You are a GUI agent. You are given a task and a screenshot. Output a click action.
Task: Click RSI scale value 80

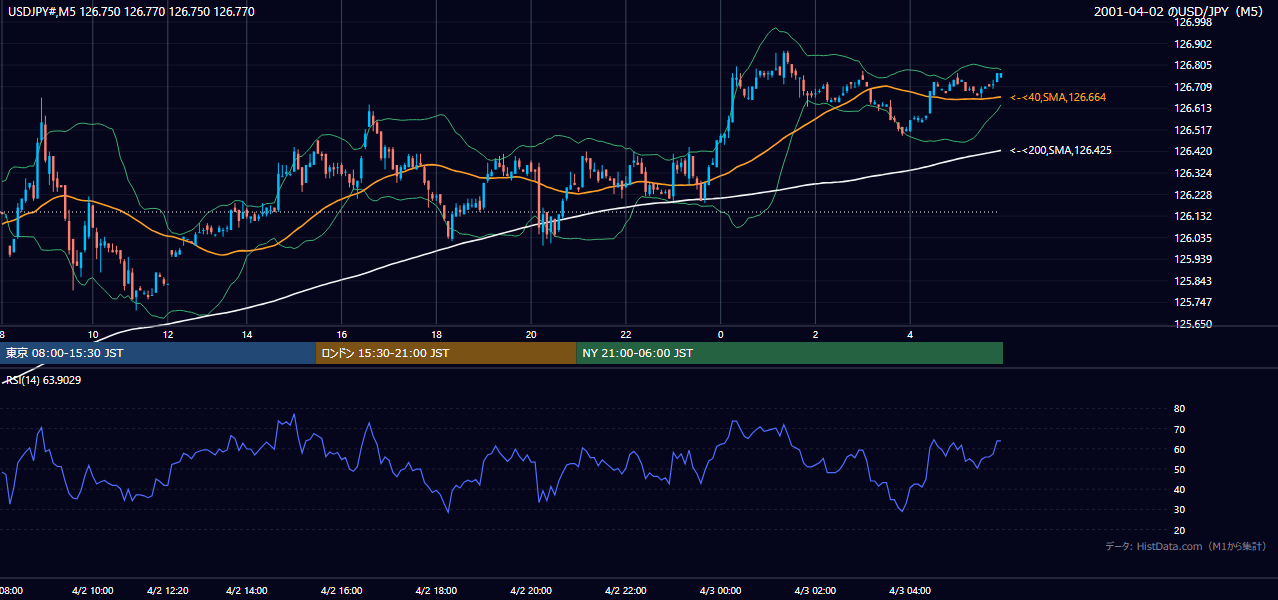(x=1179, y=409)
